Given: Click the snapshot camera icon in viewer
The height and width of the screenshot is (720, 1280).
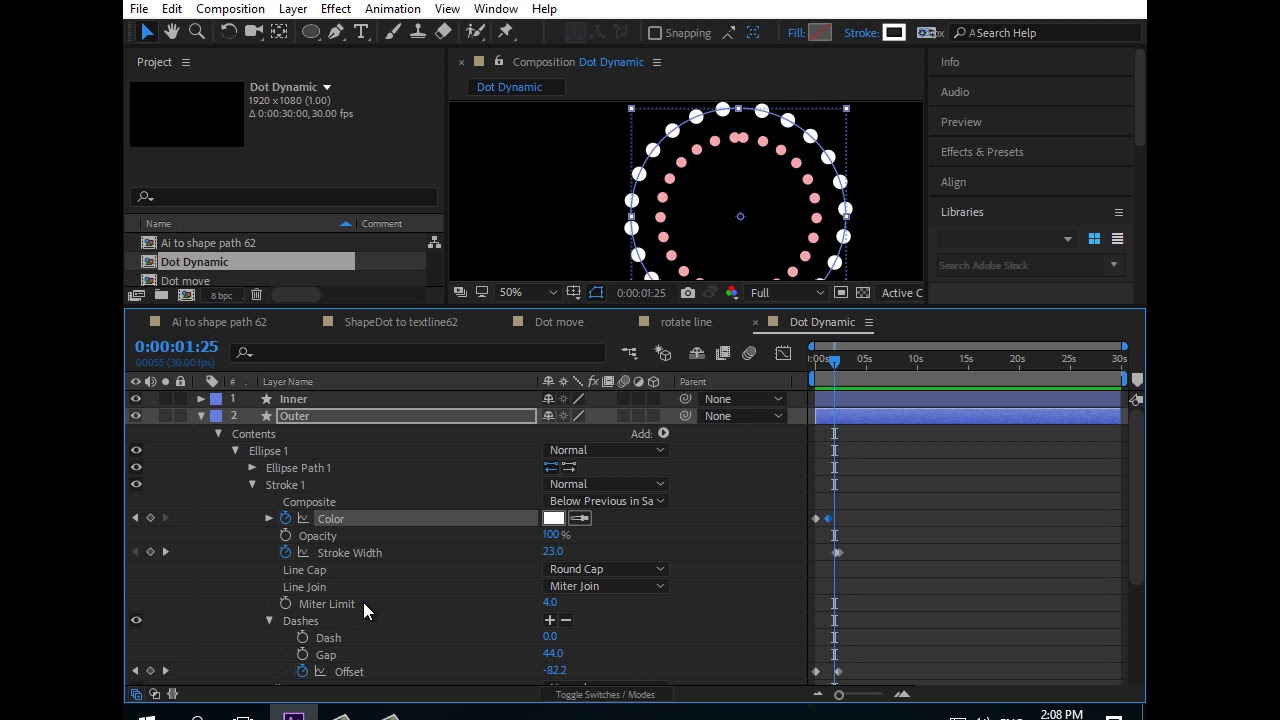Looking at the screenshot, I should (688, 293).
